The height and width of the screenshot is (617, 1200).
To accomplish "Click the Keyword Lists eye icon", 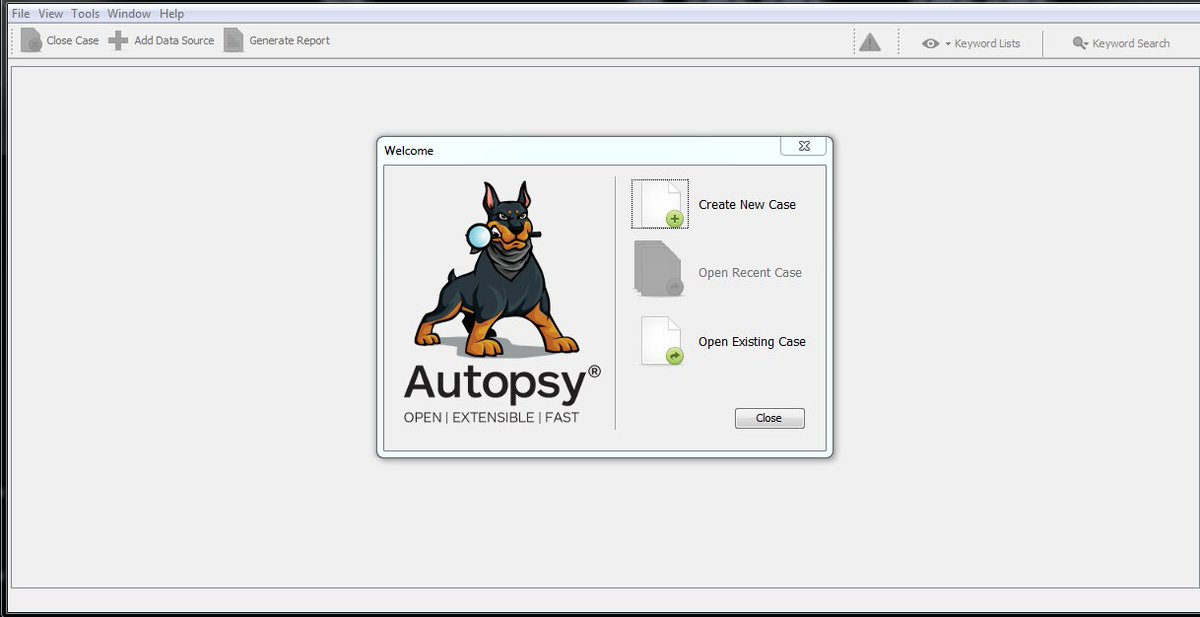I will pyautogui.click(x=931, y=43).
